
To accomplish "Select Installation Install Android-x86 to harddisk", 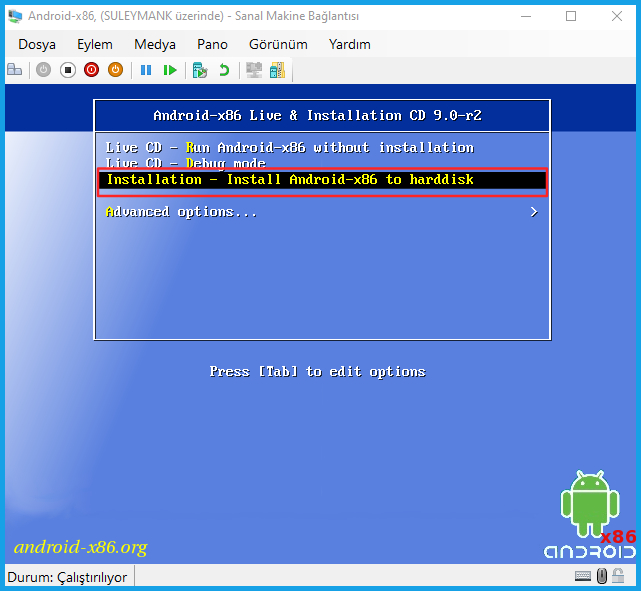I will 322,180.
